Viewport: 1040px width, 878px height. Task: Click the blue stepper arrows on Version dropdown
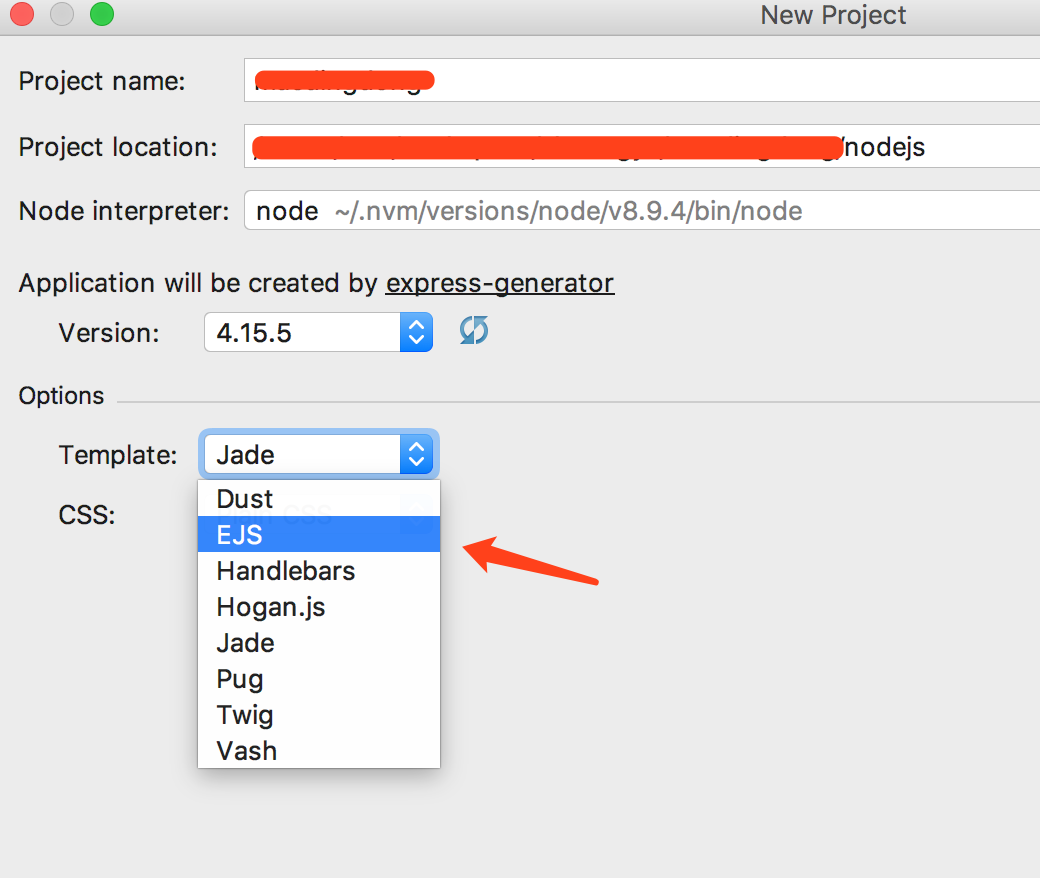[416, 331]
